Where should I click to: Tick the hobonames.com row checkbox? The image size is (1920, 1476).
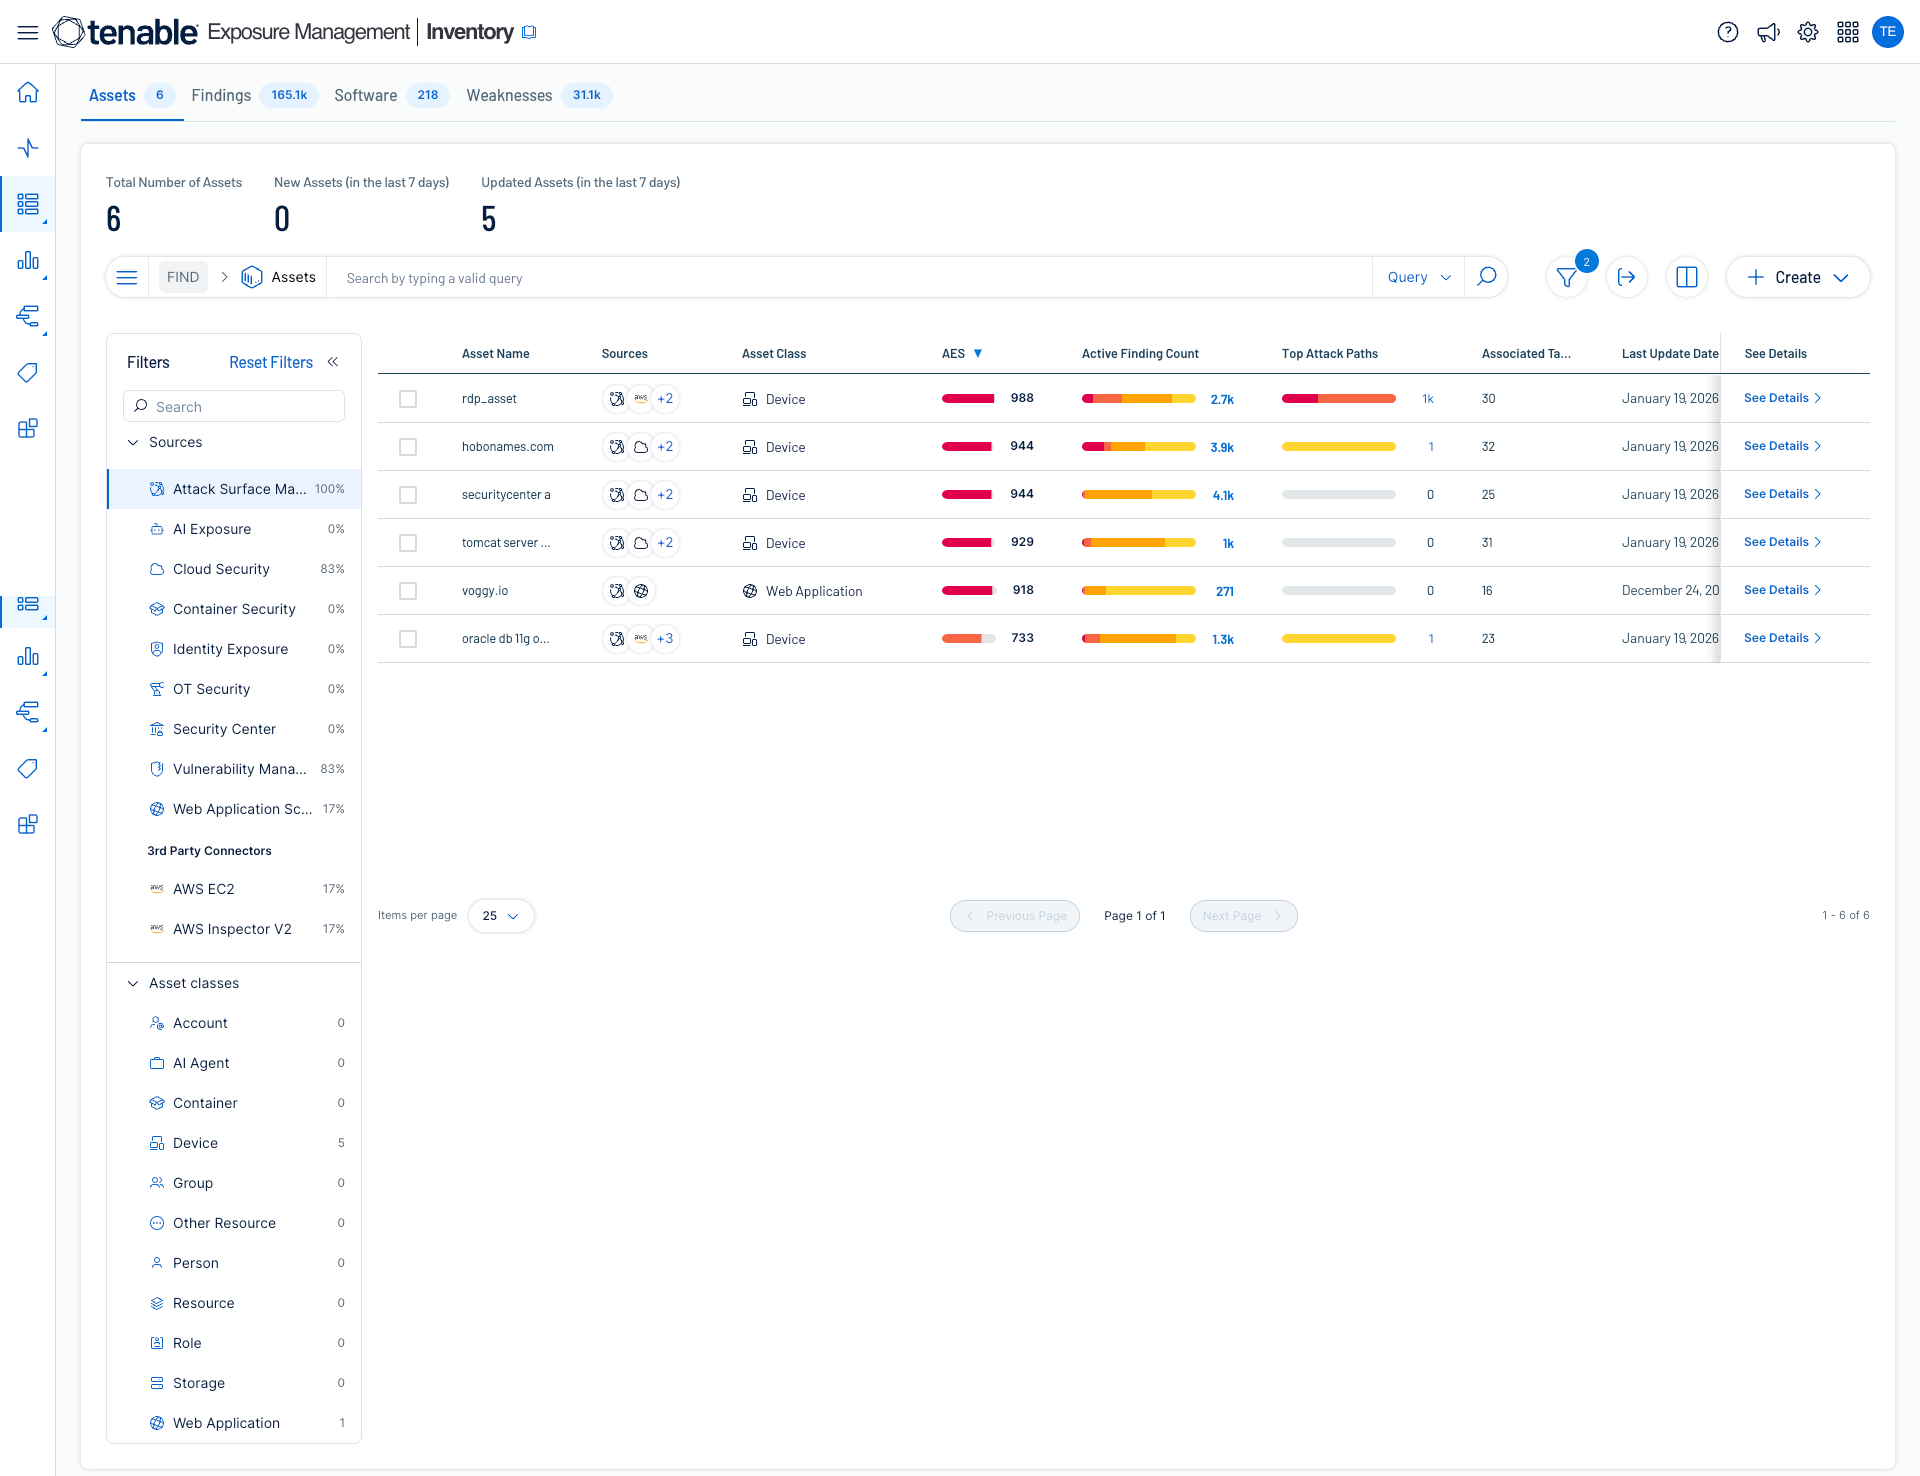pos(408,447)
